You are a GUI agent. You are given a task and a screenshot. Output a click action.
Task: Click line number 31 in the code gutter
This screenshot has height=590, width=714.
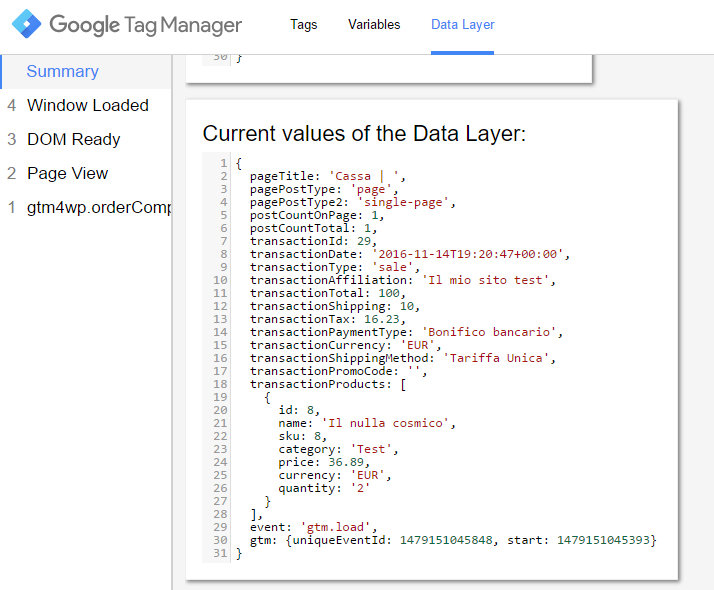pos(220,553)
